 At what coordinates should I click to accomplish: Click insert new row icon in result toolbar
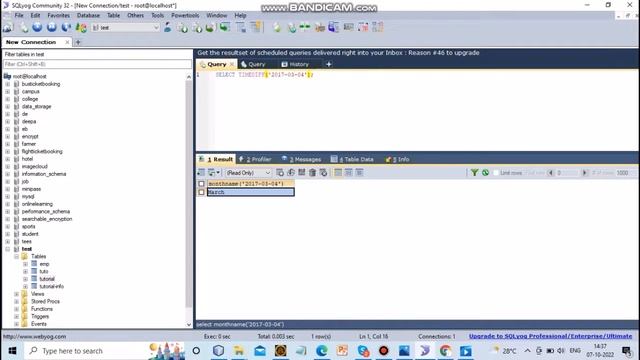[280, 173]
